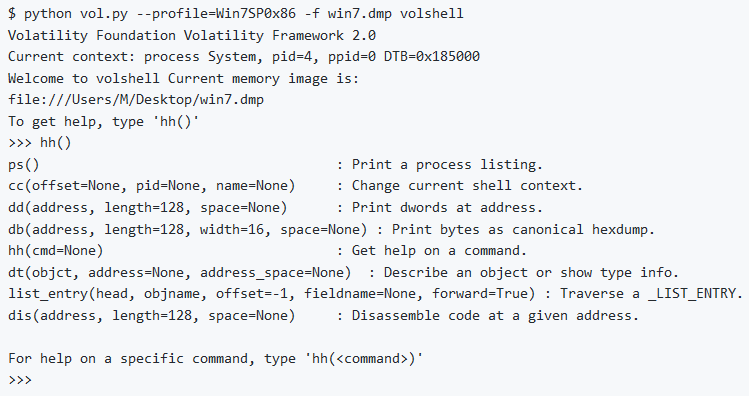Click 'Change current shell context.' description
This screenshot has height=396, width=749.
[x=467, y=186]
